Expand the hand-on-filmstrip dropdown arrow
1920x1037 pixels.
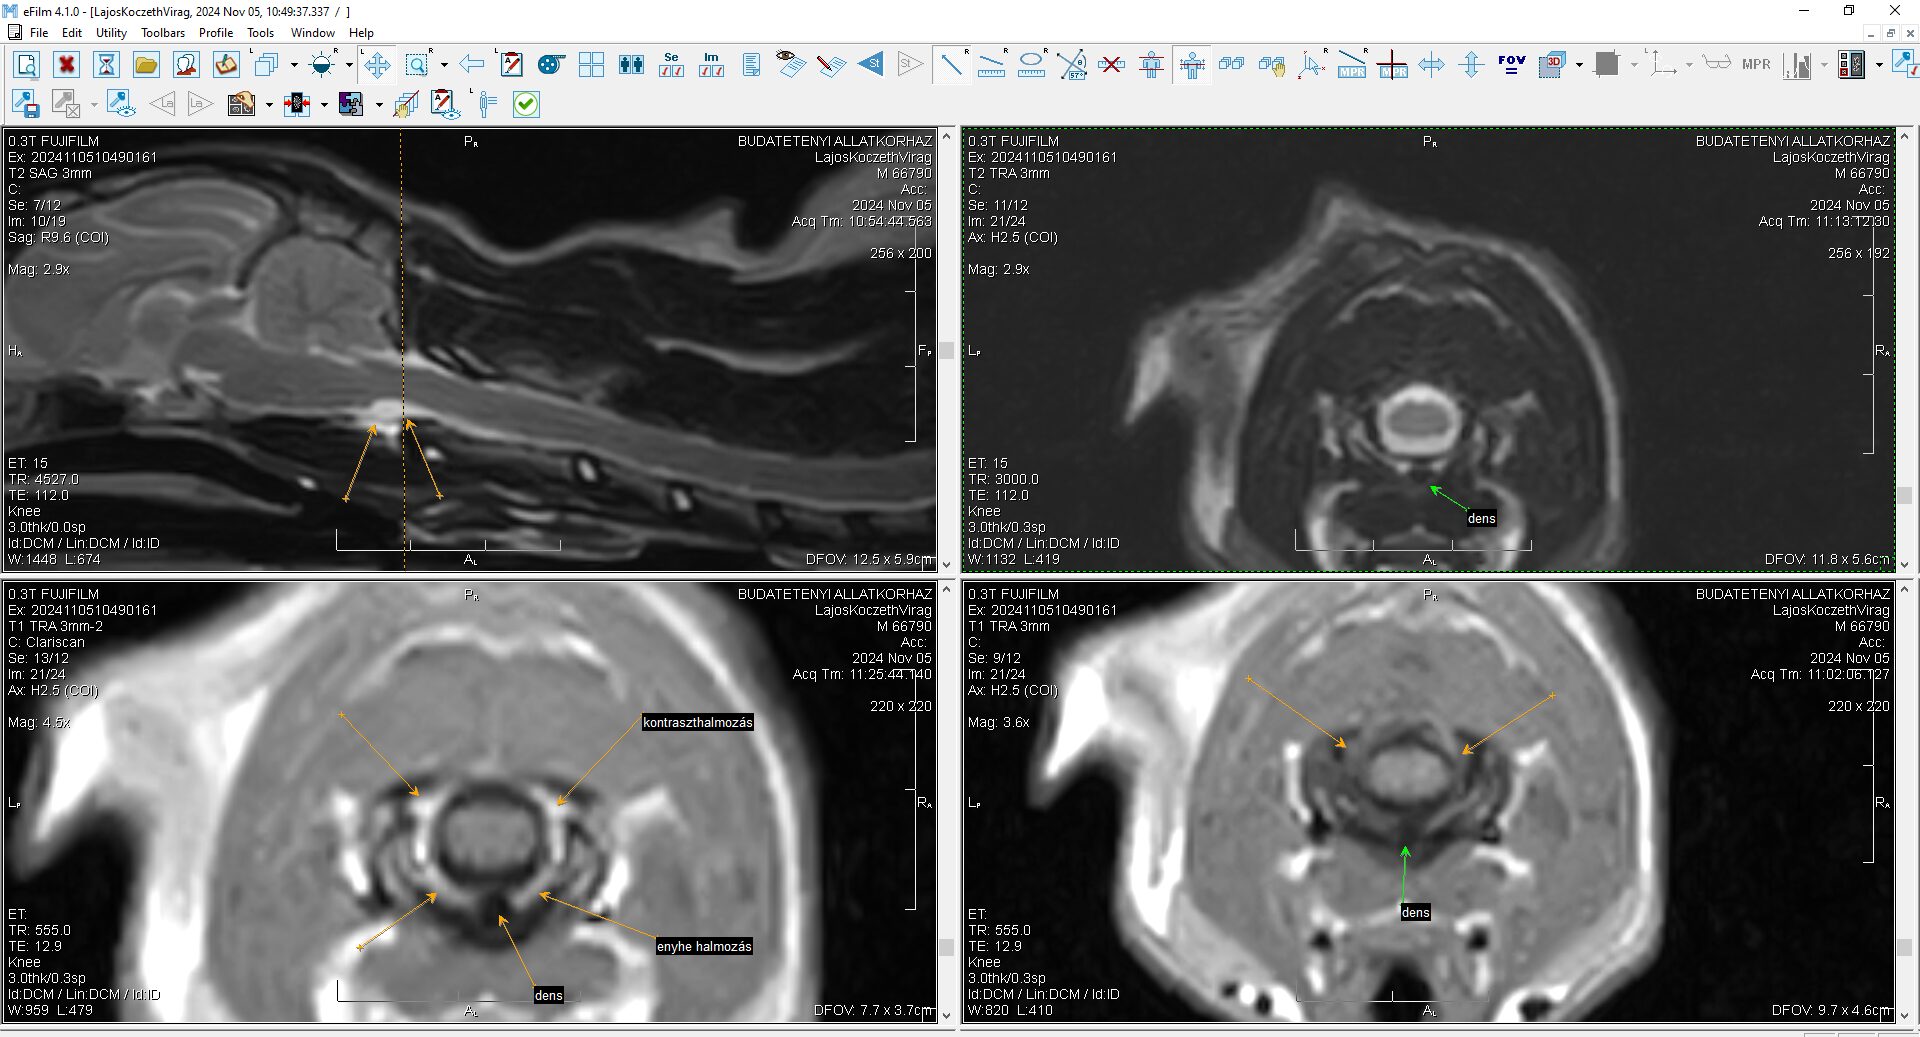tap(269, 104)
